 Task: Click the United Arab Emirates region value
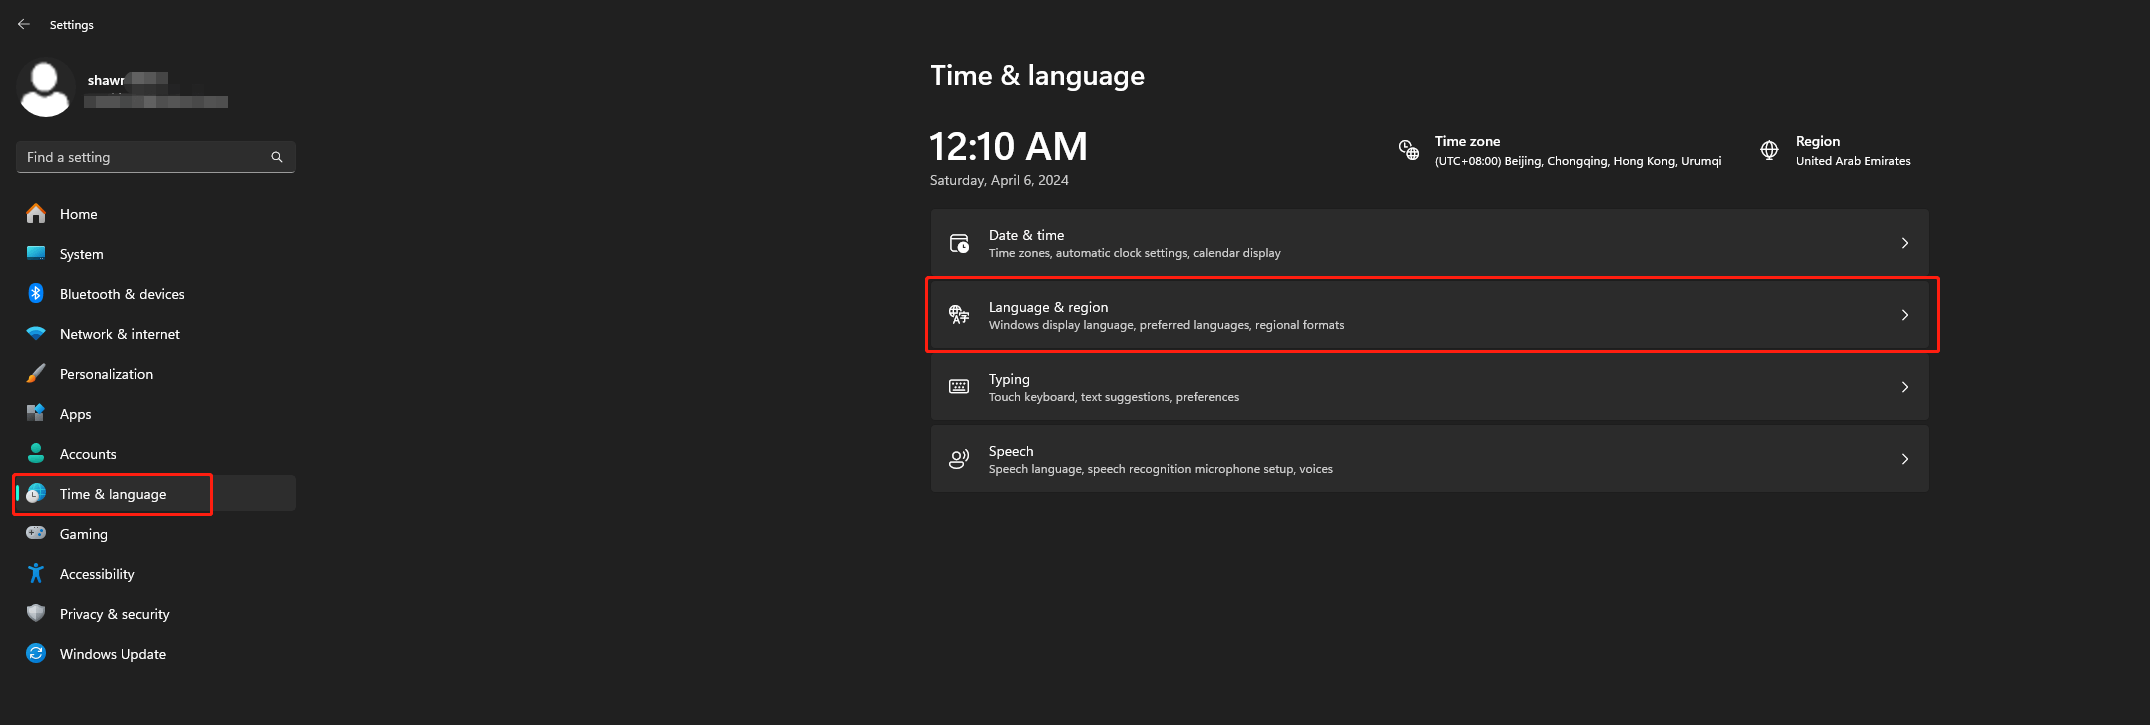point(1853,161)
